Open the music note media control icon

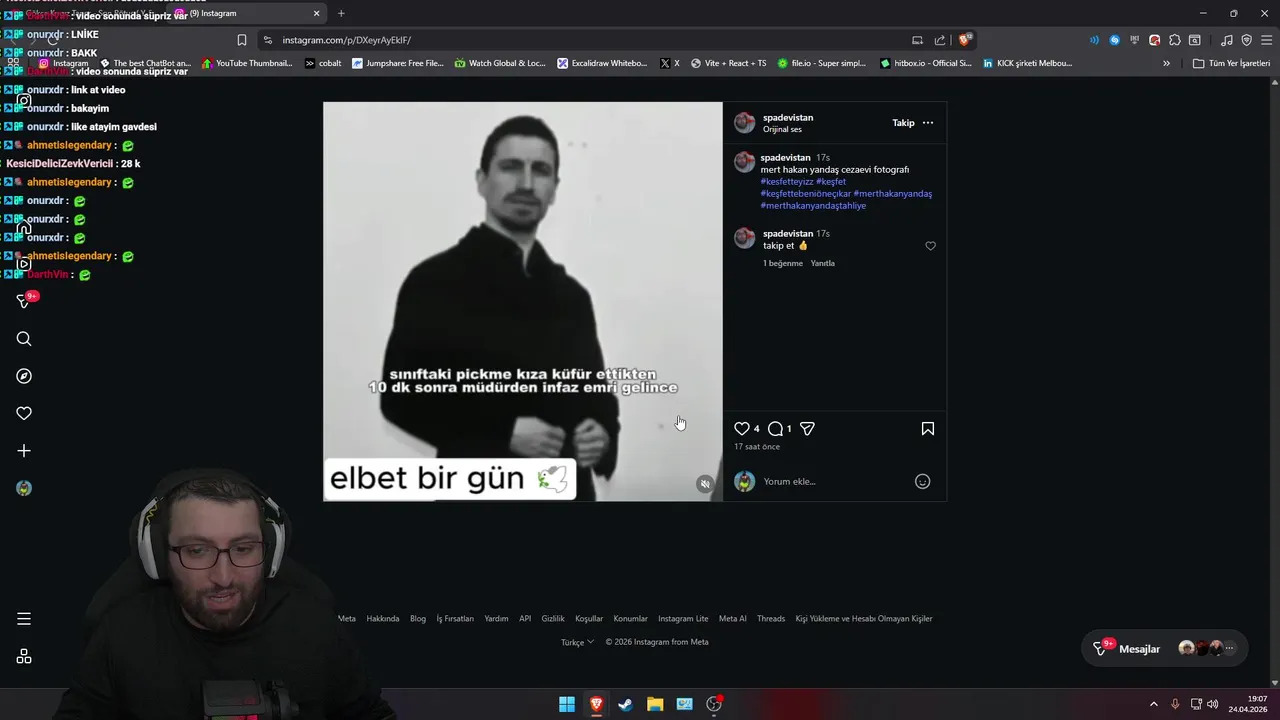1227,40
